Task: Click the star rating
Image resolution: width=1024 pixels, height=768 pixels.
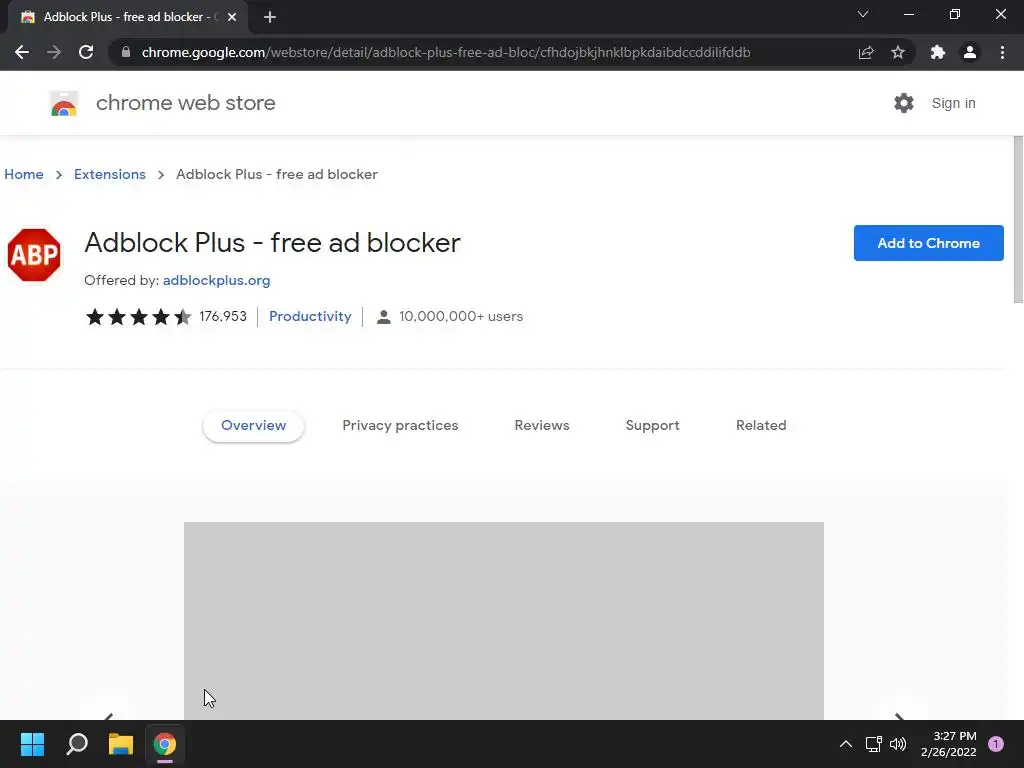Action: click(x=138, y=317)
